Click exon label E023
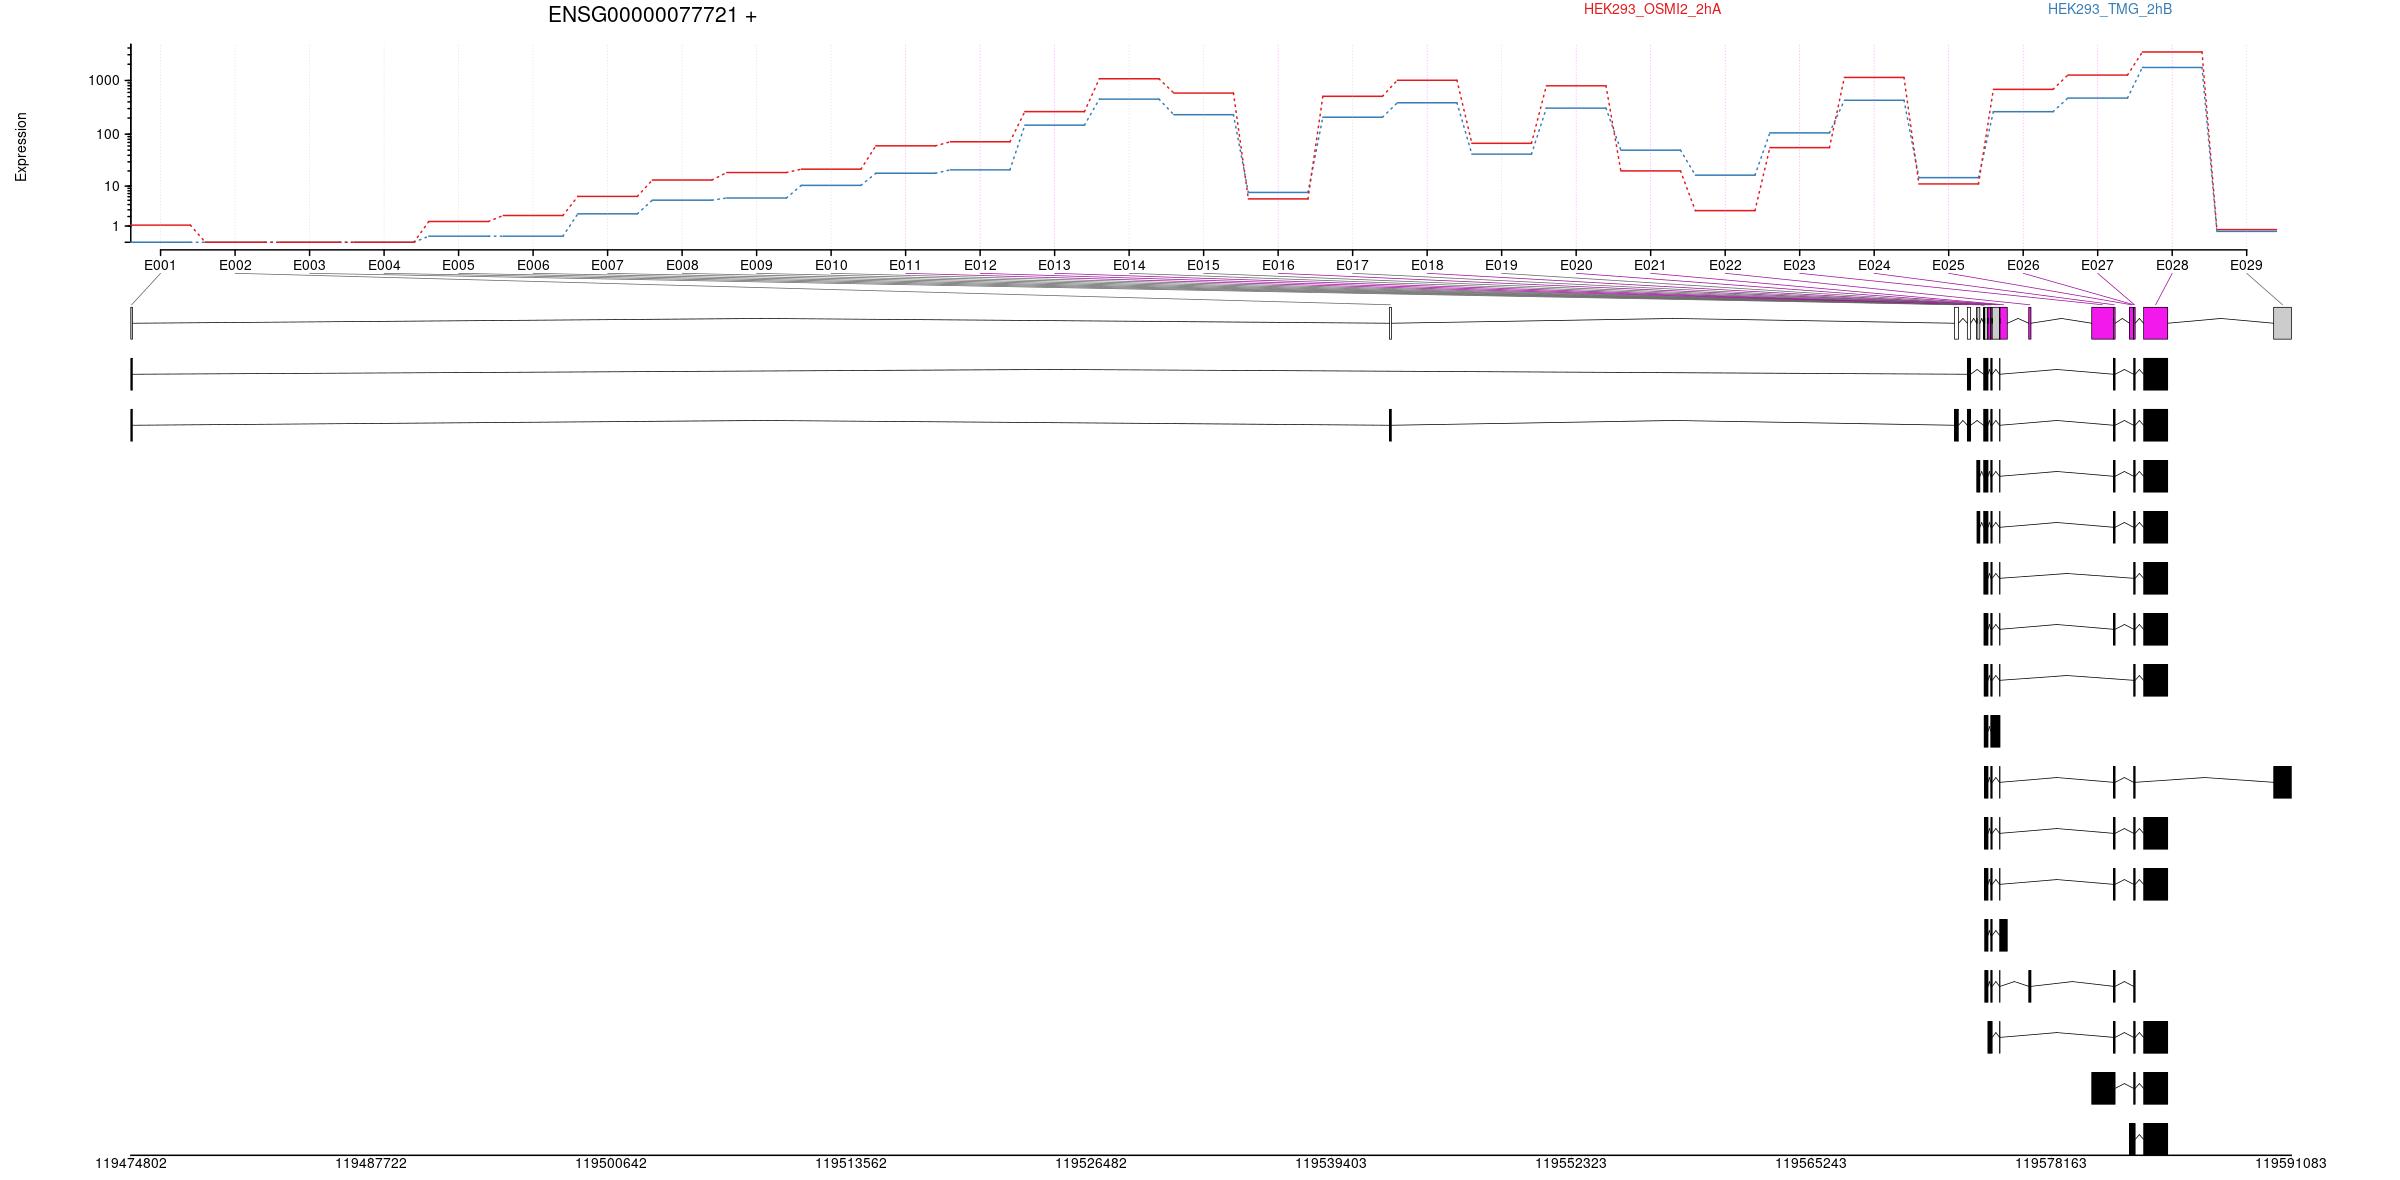The image size is (2400, 1180). point(1799,265)
